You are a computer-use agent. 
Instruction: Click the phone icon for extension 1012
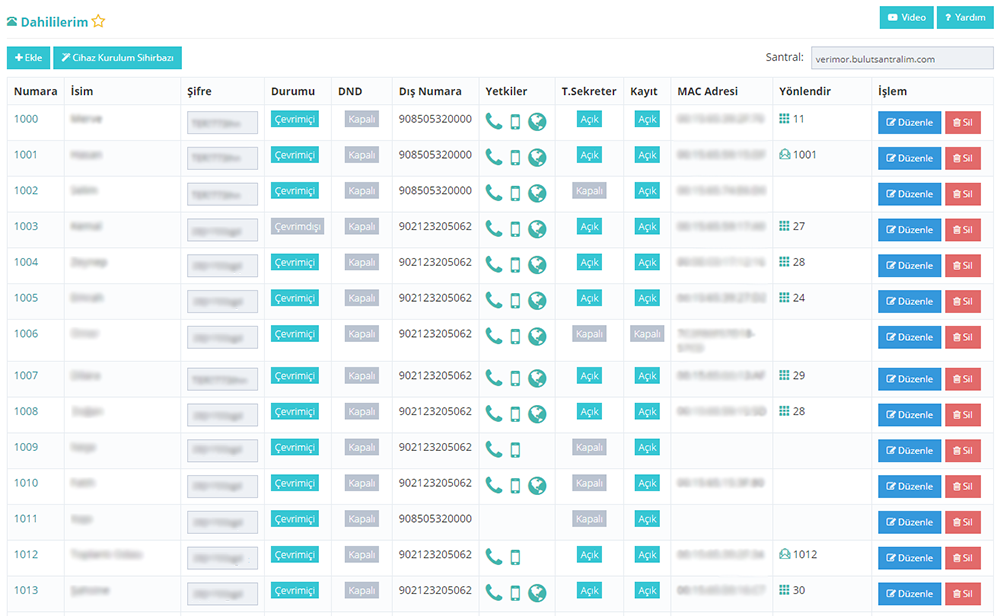(x=494, y=557)
